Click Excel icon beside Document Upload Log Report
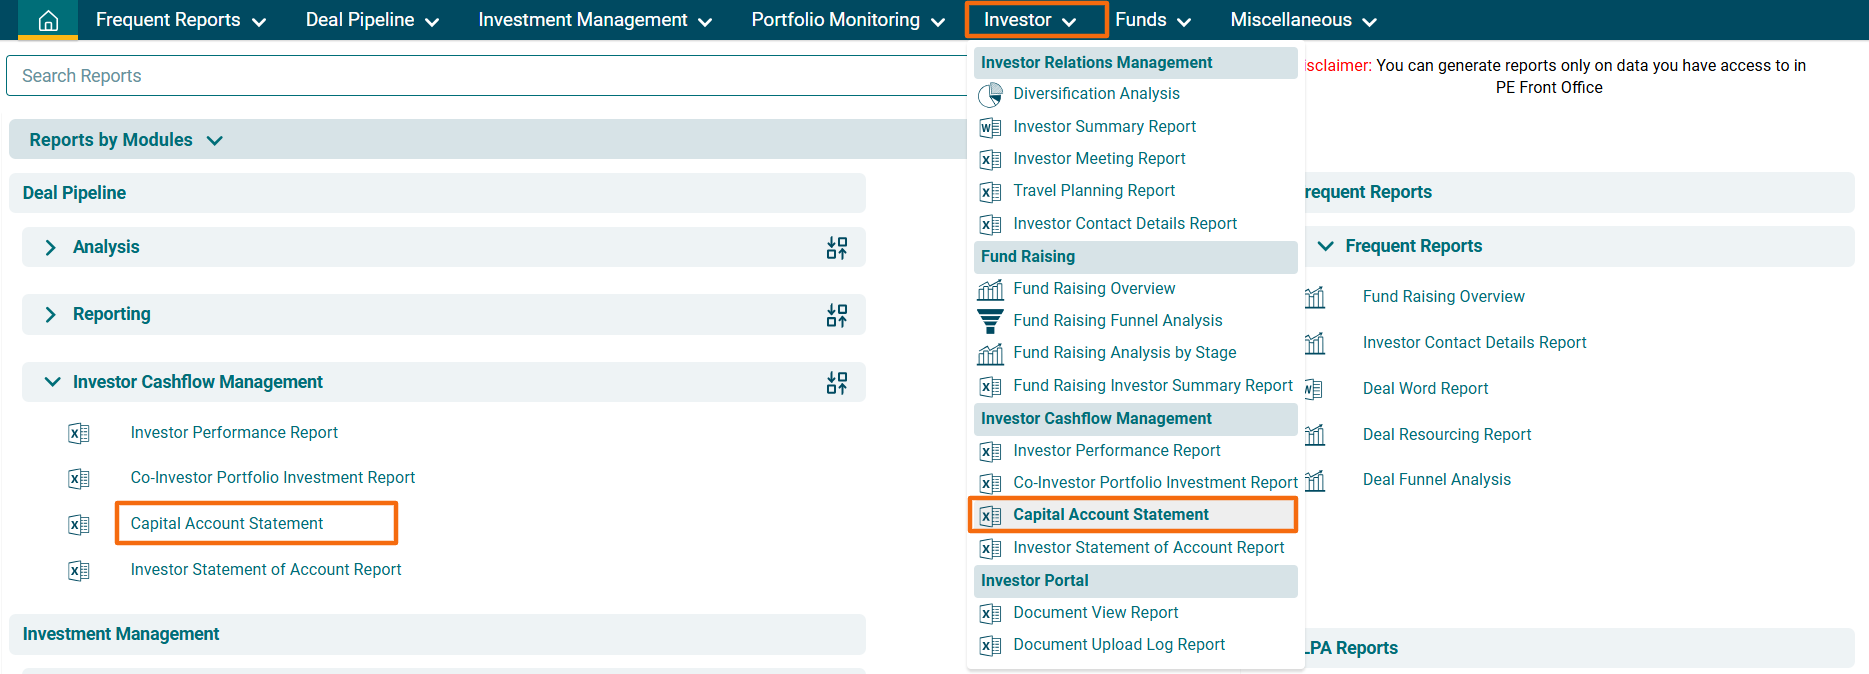Viewport: 1869px width, 674px height. click(x=990, y=645)
